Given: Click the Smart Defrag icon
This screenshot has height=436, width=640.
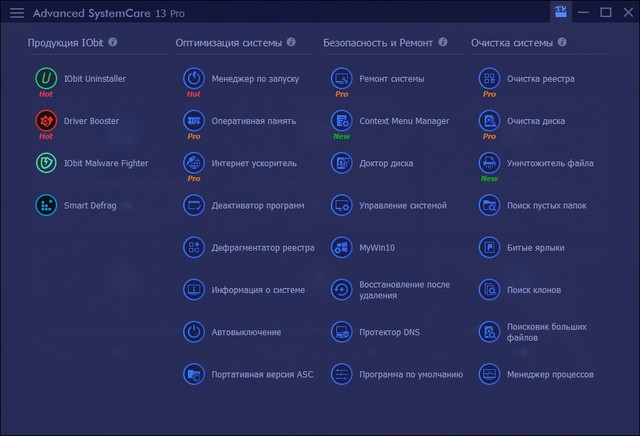Looking at the screenshot, I should (x=46, y=205).
